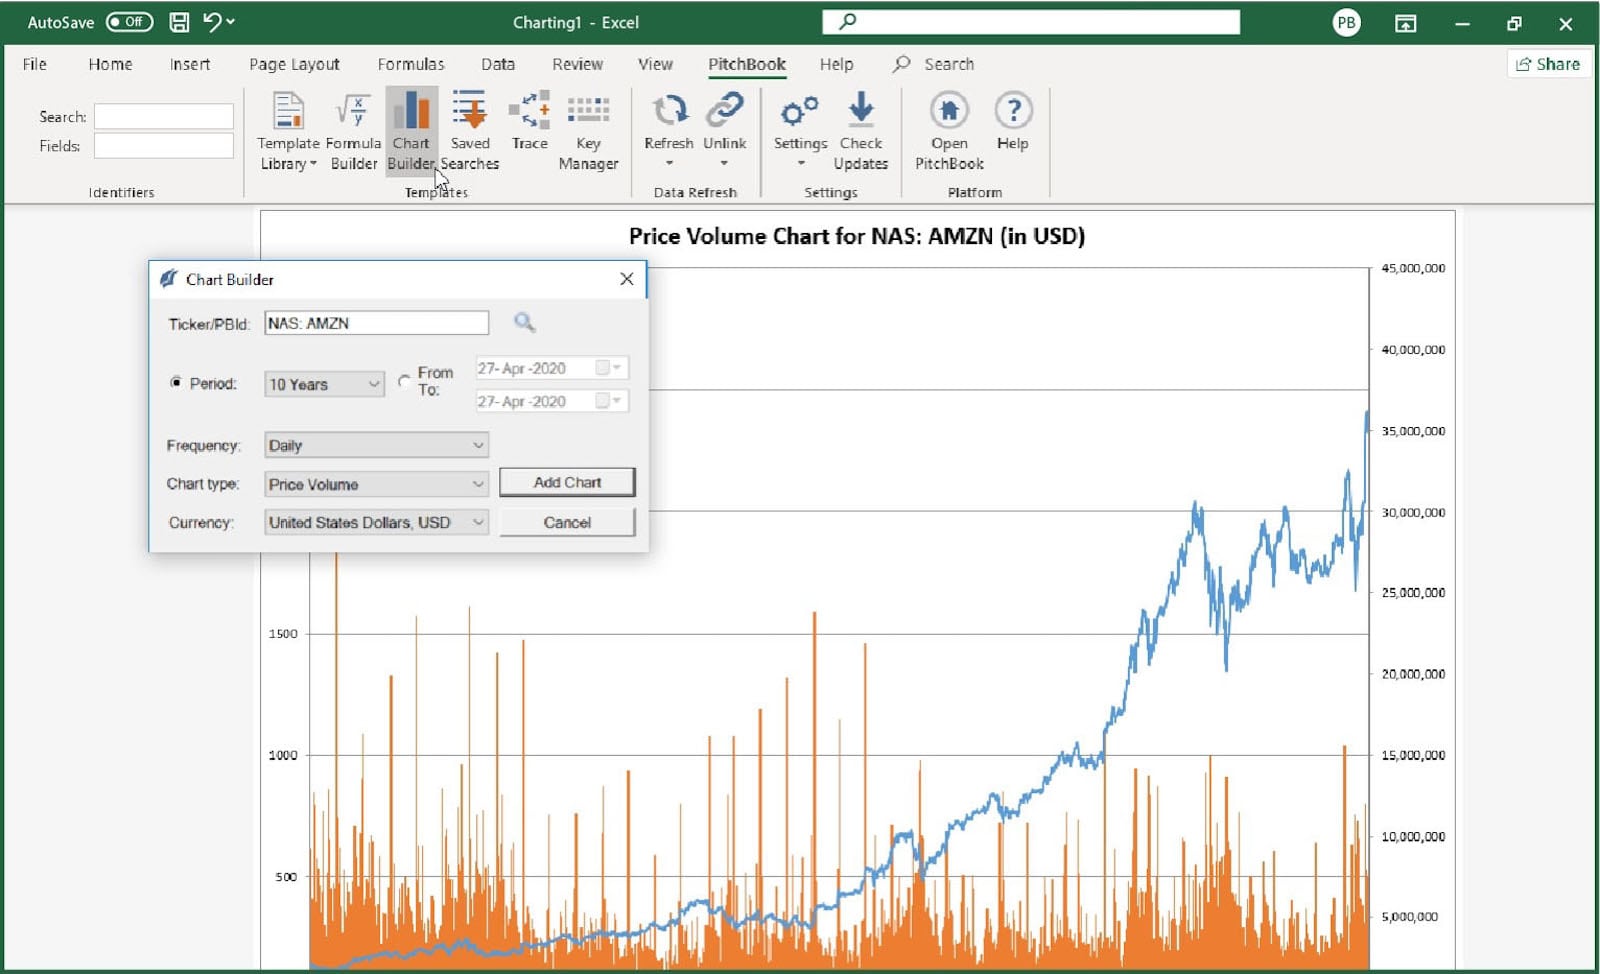Switch to the View tab

[655, 64]
